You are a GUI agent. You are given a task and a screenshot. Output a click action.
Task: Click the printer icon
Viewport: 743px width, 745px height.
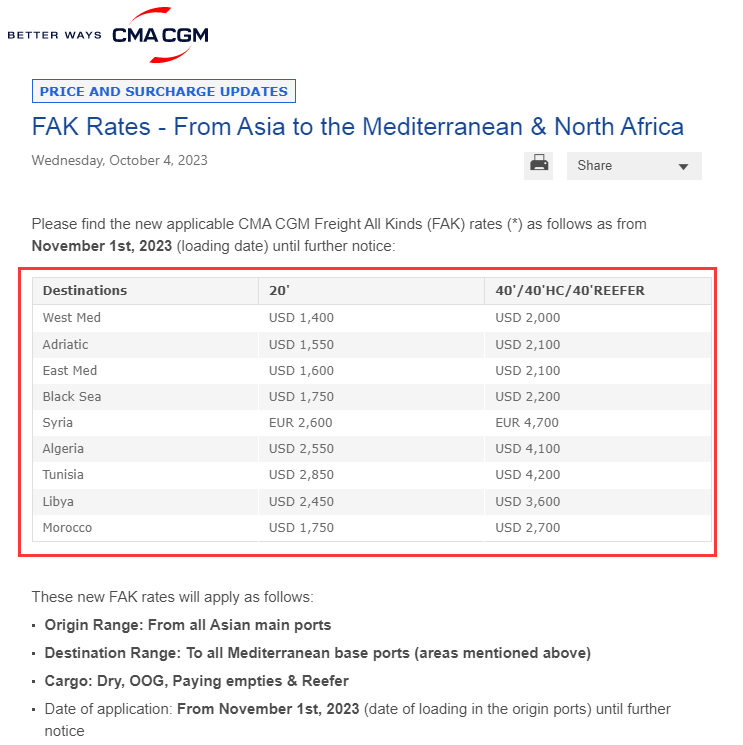[538, 165]
